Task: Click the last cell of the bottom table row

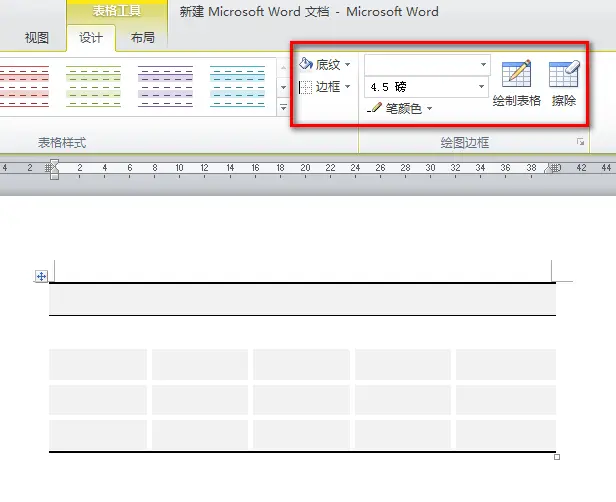Action: 506,434
